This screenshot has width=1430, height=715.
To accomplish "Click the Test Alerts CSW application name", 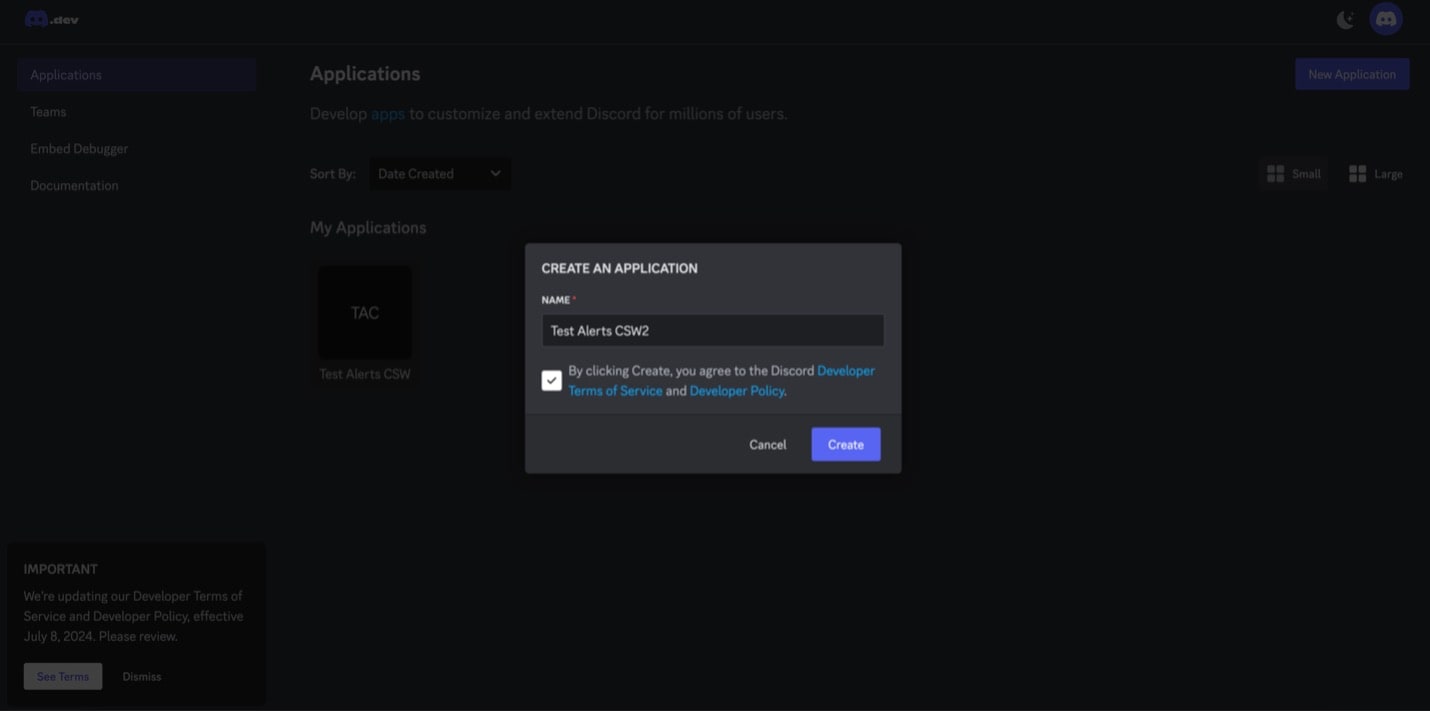I will [365, 375].
